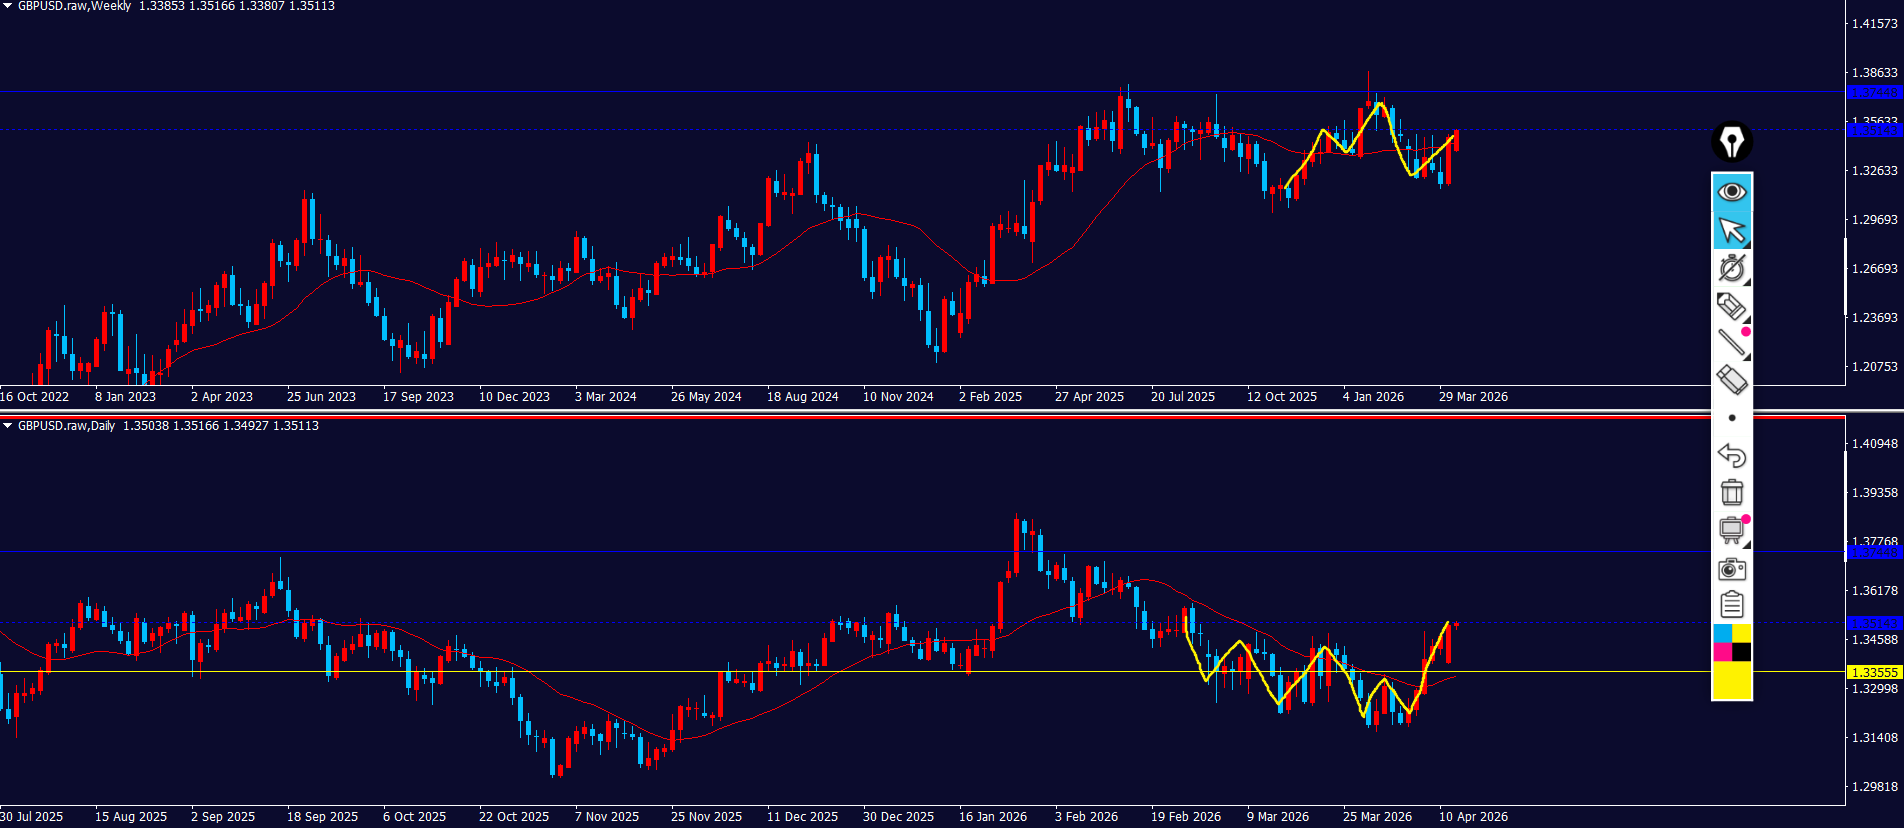Toggle the crossed-out stopwatch timer icon

click(1732, 268)
